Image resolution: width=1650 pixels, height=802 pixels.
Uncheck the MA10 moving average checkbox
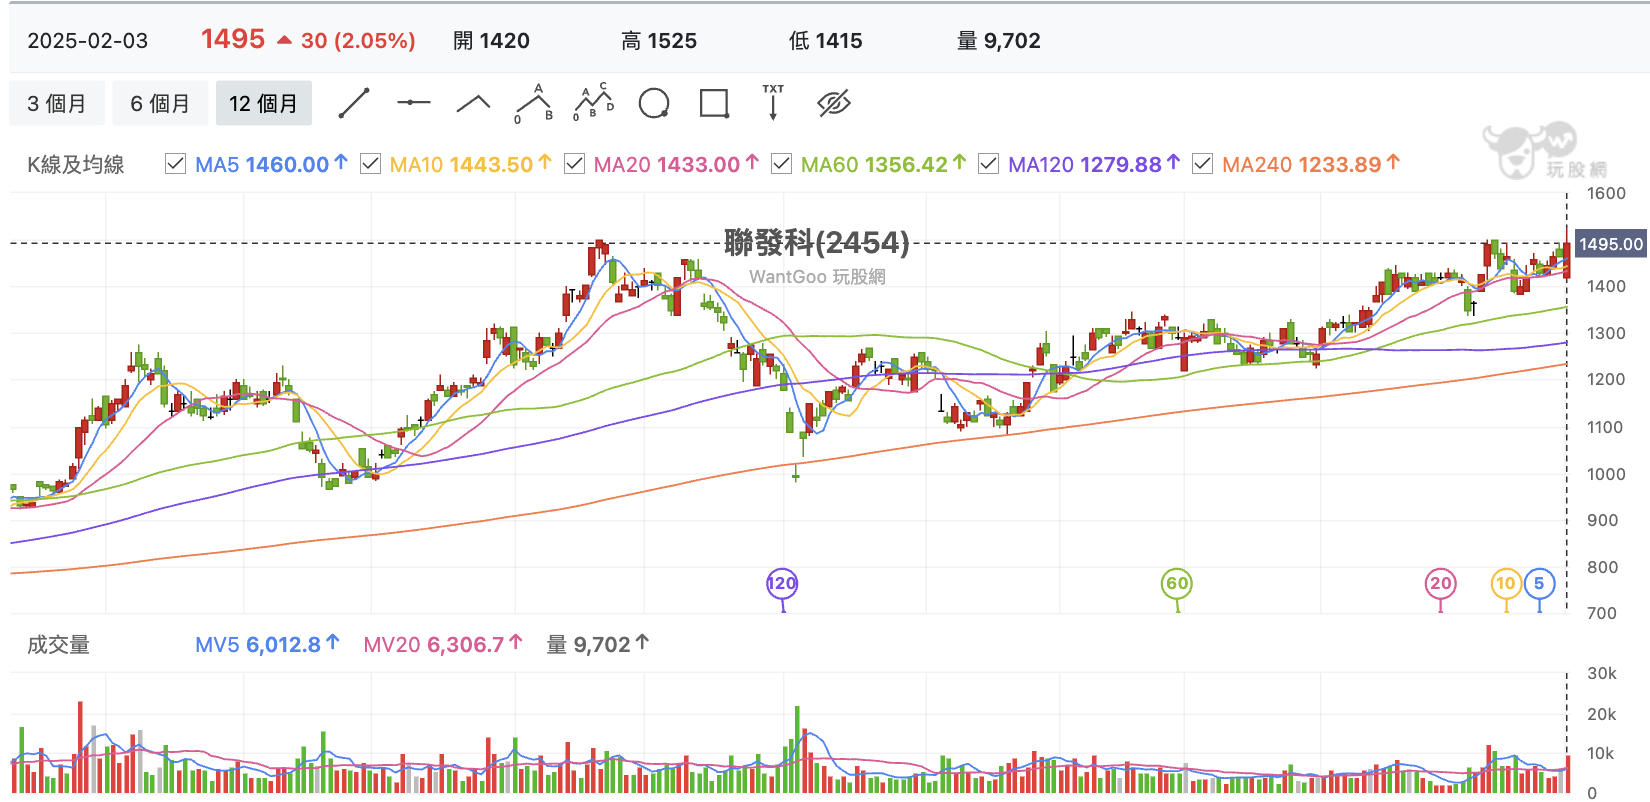[x=370, y=163]
